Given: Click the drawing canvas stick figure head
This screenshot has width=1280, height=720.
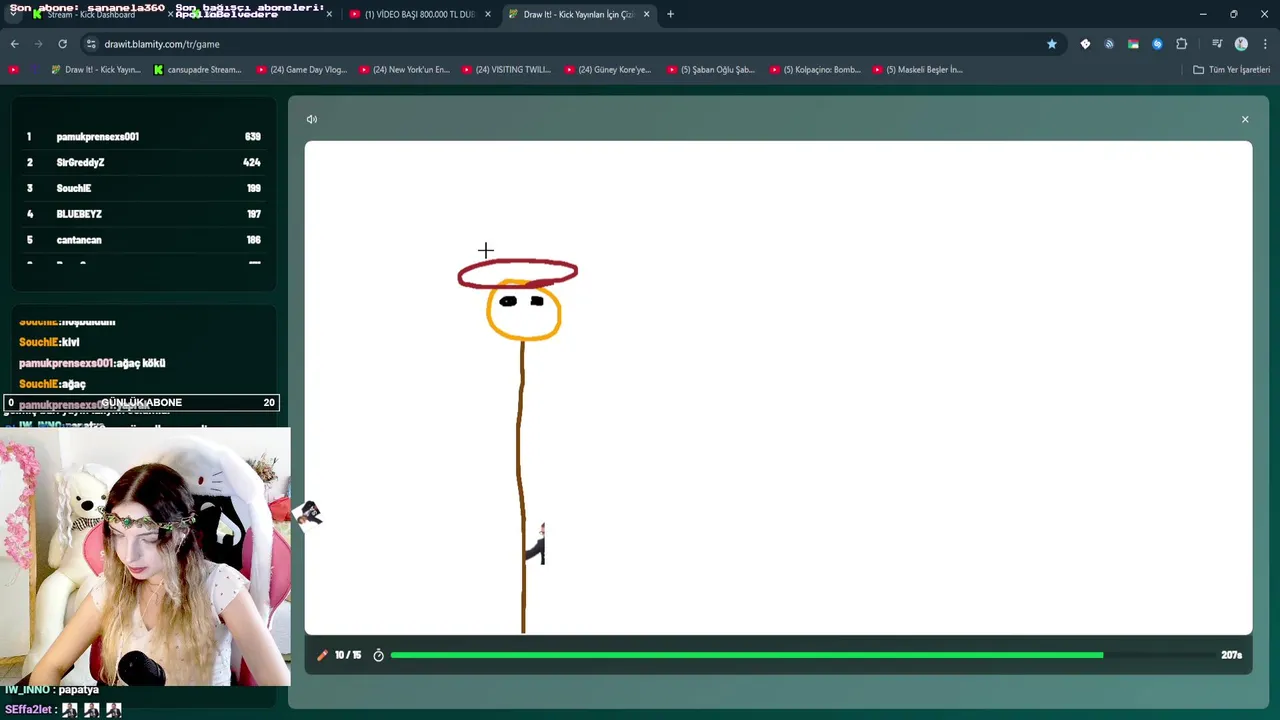Looking at the screenshot, I should click(x=523, y=311).
